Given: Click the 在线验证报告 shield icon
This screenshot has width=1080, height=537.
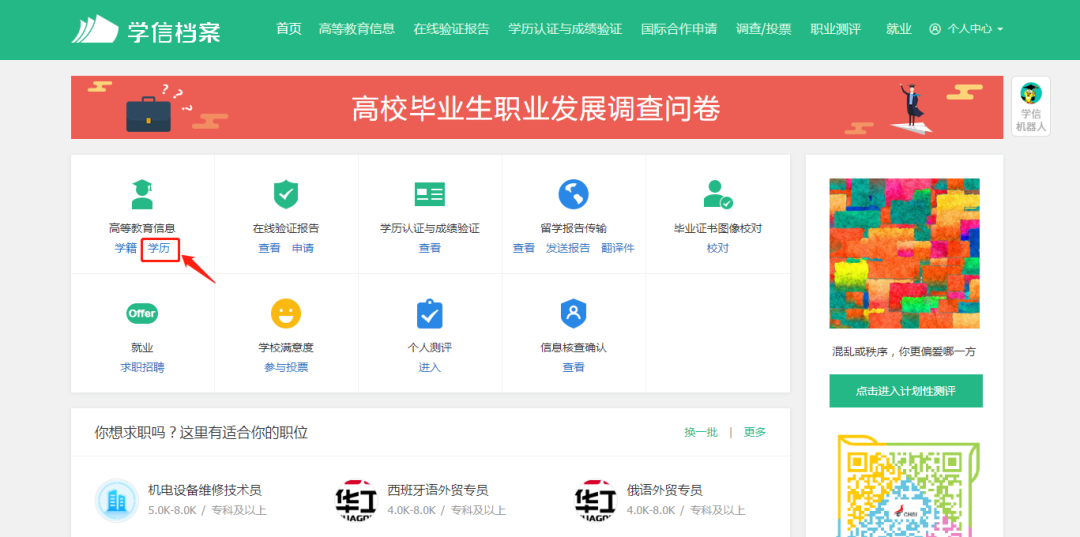Looking at the screenshot, I should coord(286,194).
